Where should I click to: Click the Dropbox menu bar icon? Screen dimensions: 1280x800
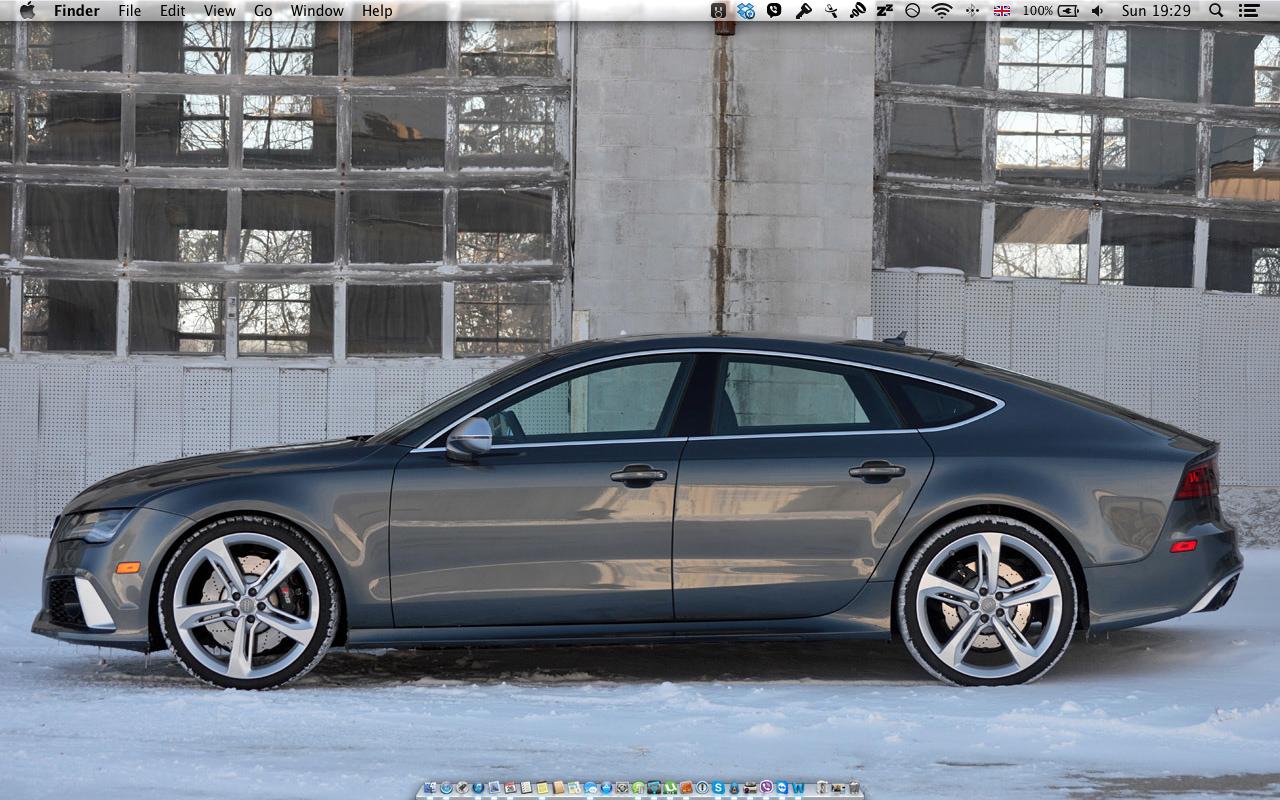[x=746, y=10]
